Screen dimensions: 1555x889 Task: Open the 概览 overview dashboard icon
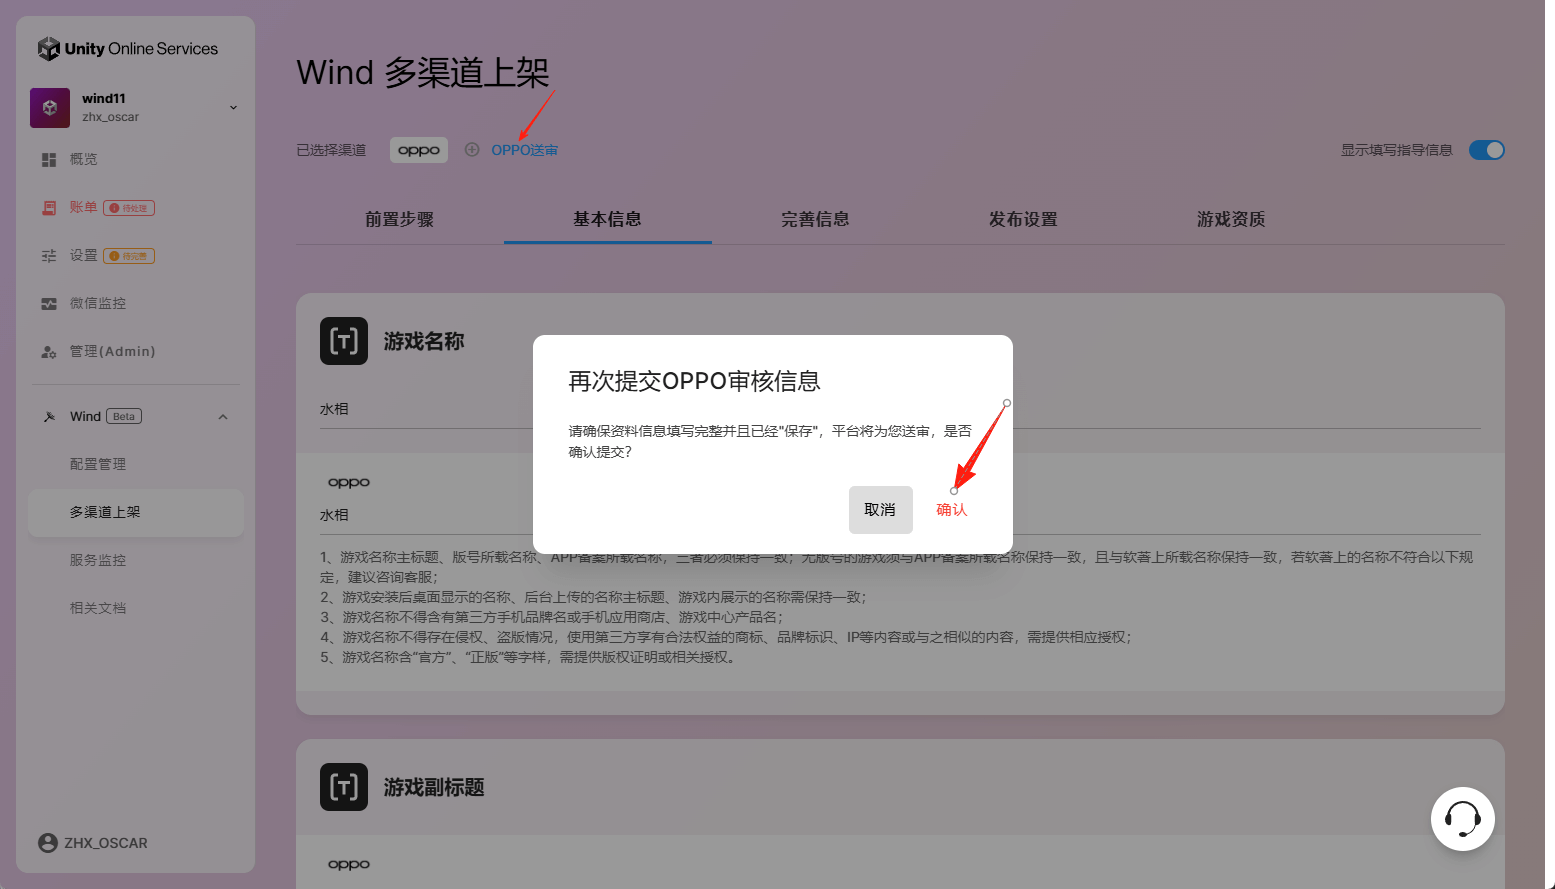(49, 160)
